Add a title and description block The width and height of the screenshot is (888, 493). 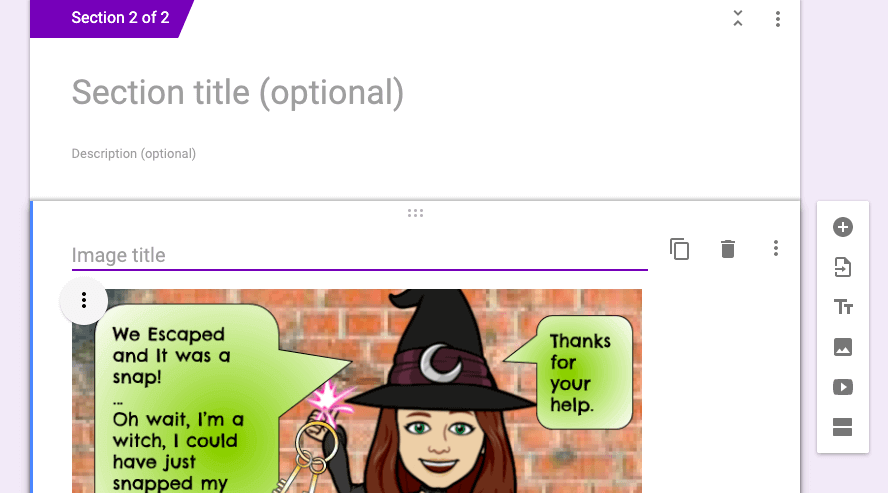click(x=843, y=307)
